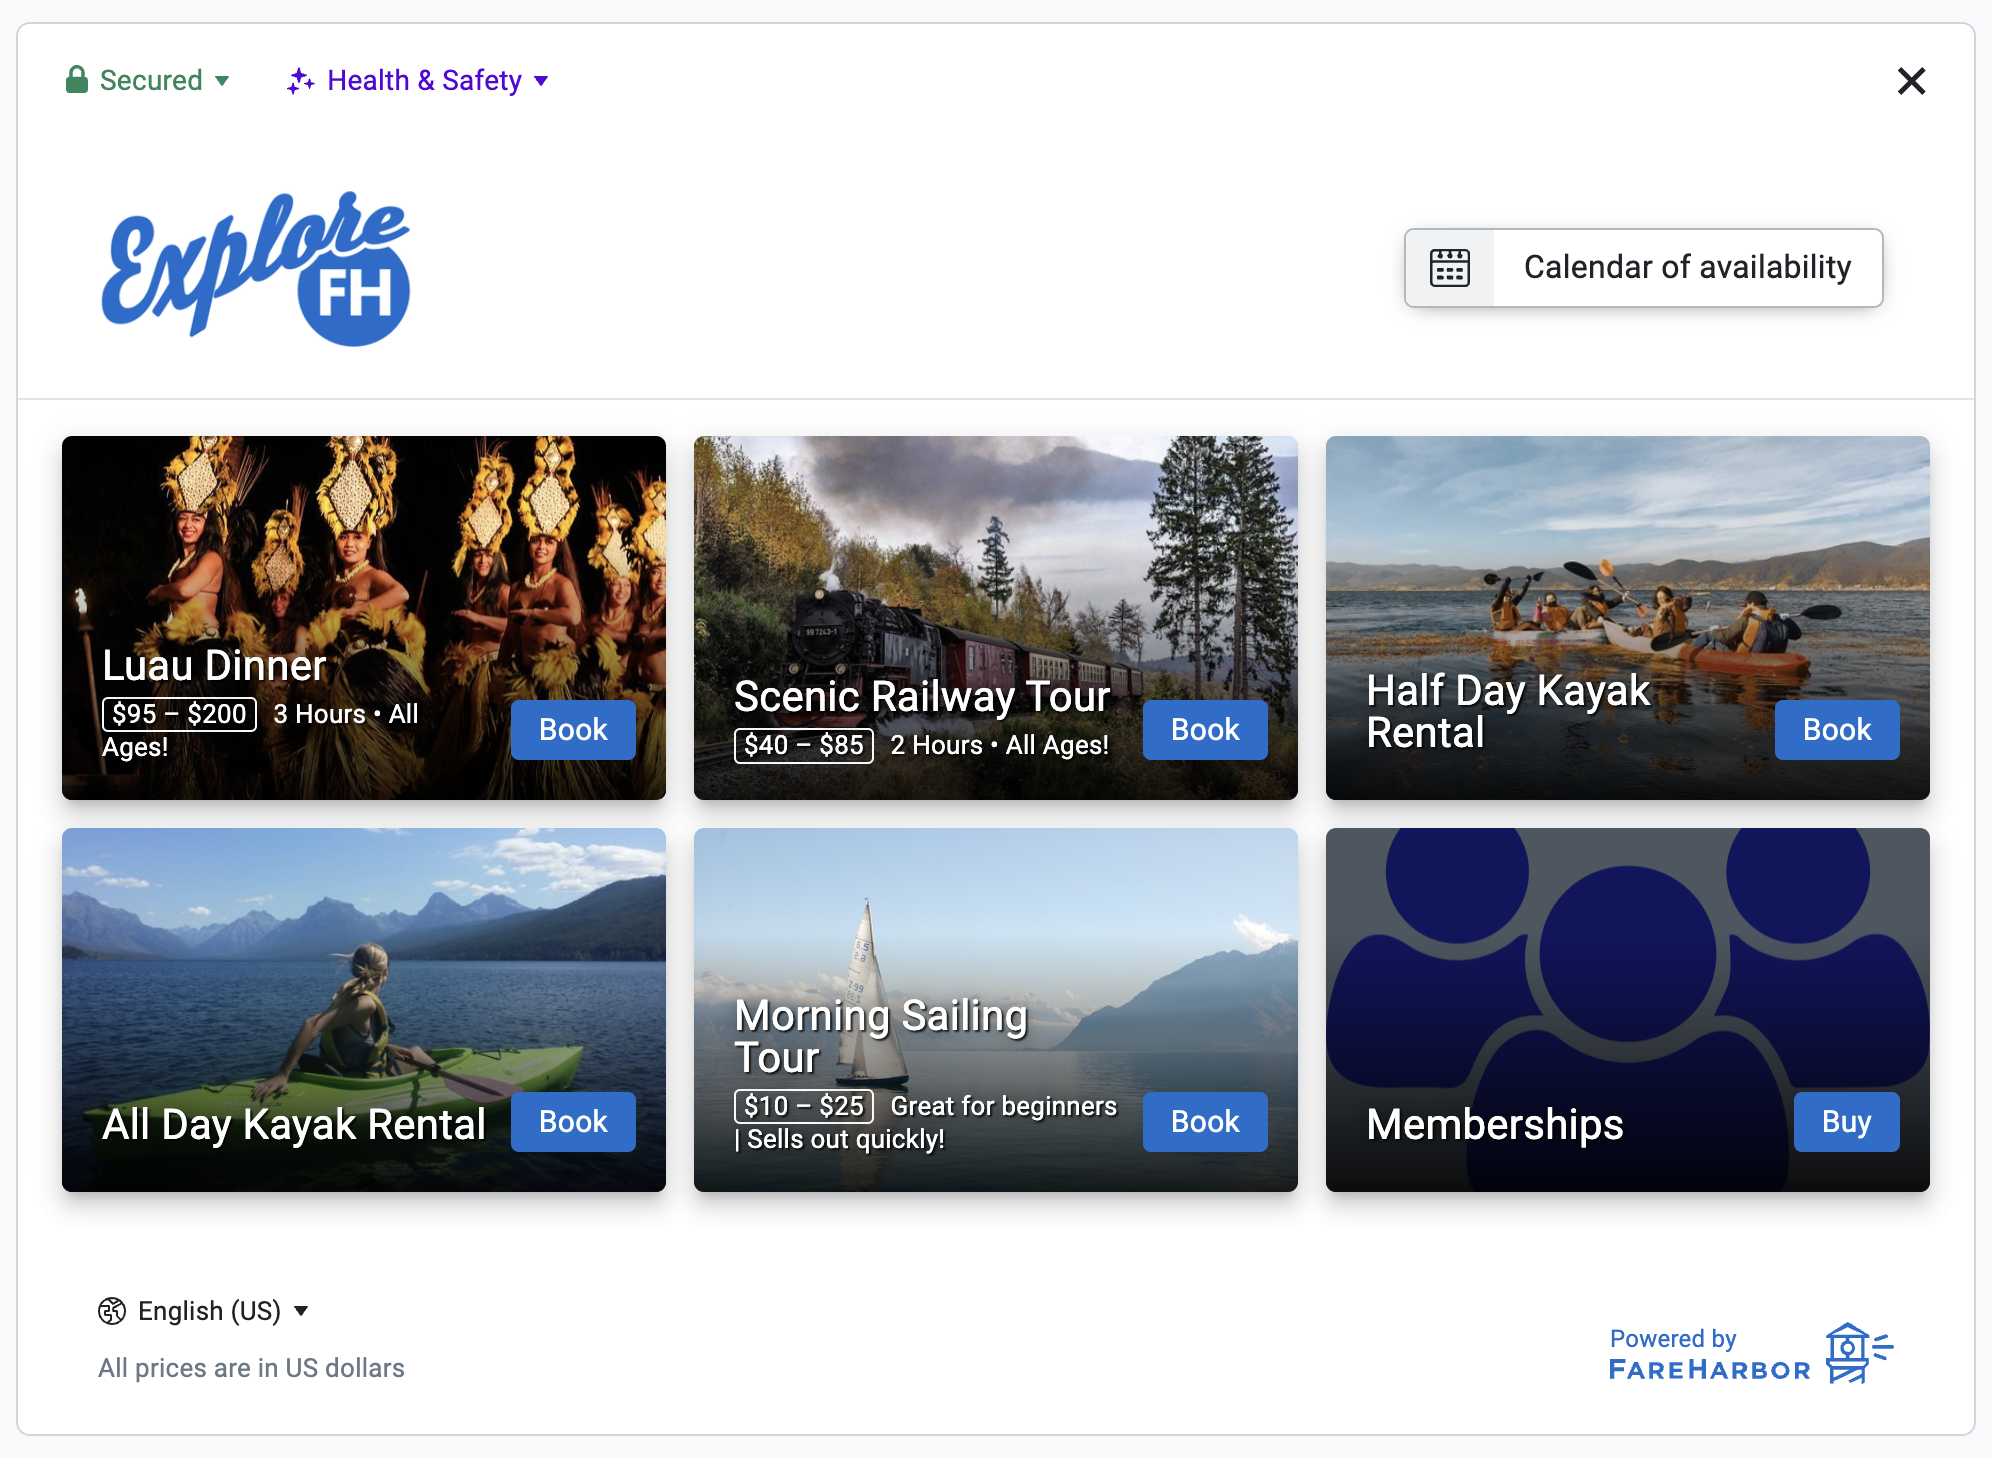Screen dimensions: 1992x1458
Task: Click the Secured label text
Action: pyautogui.click(x=151, y=81)
